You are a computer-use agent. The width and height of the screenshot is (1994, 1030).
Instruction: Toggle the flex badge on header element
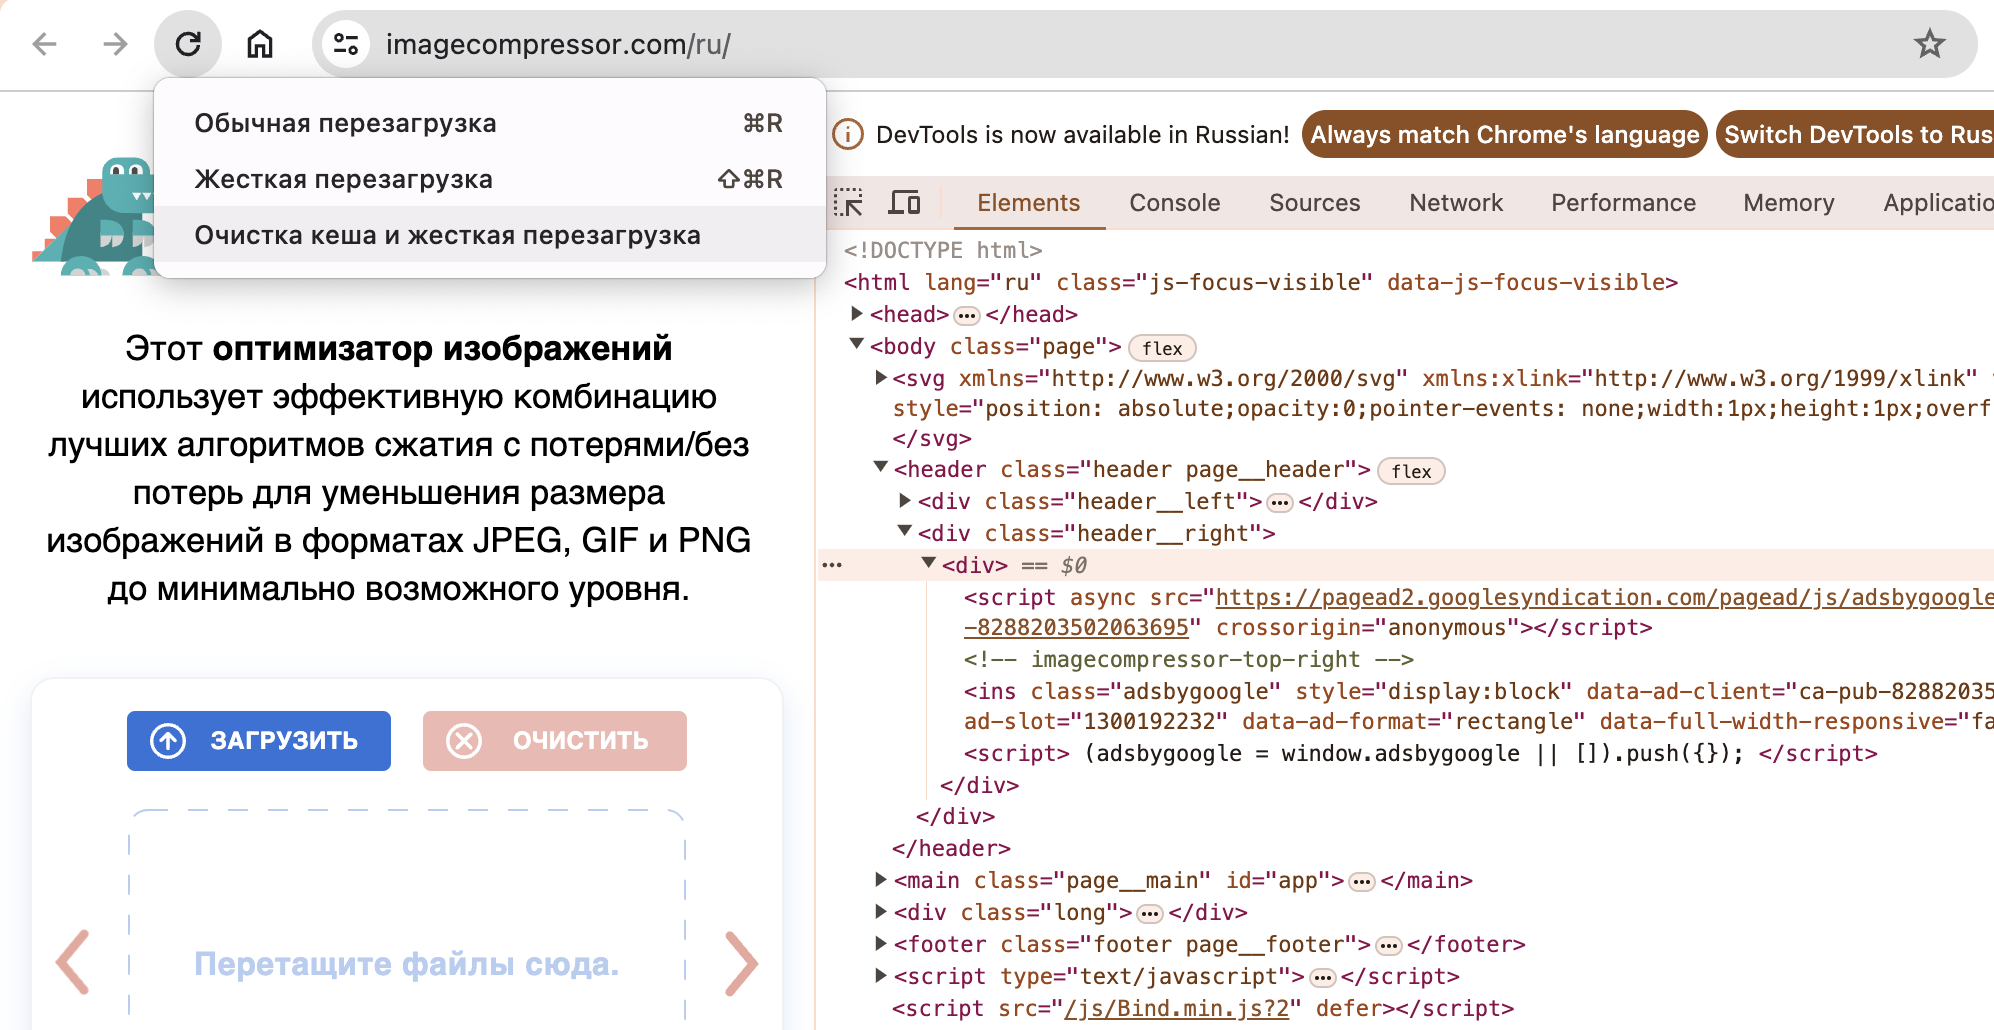[x=1410, y=471]
